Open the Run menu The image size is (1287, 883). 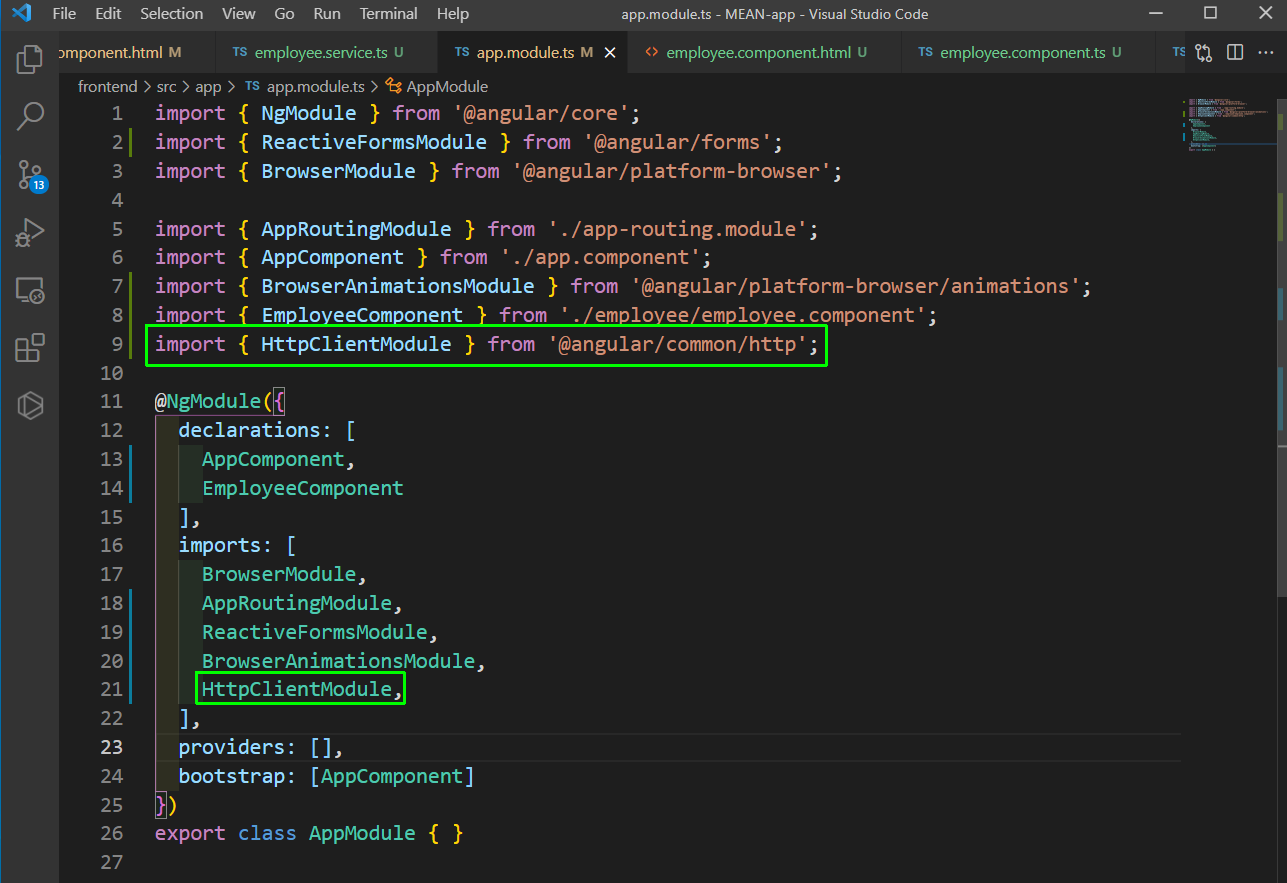pos(326,14)
